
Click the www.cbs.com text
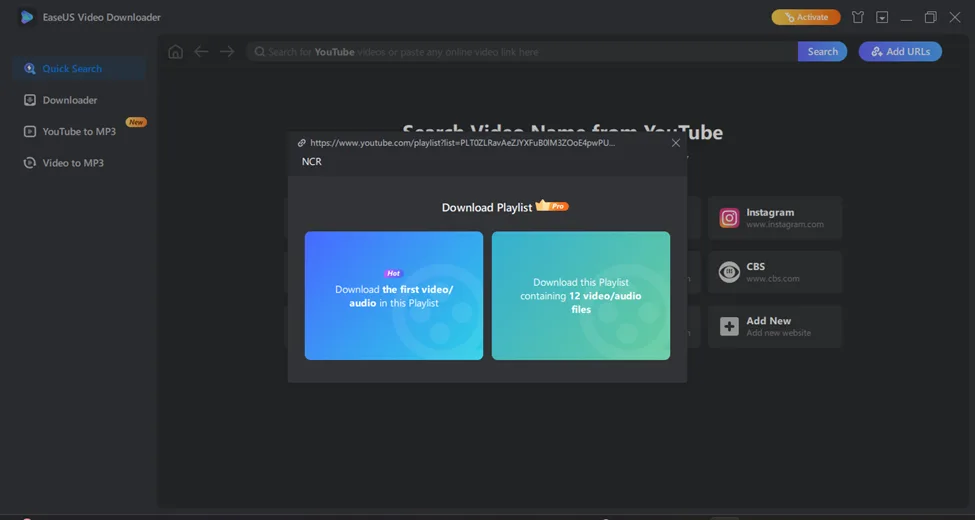click(x=773, y=279)
